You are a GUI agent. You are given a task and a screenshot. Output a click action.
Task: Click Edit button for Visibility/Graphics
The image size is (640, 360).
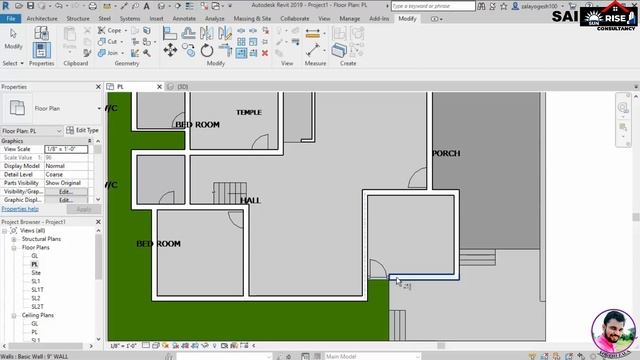tap(66, 191)
